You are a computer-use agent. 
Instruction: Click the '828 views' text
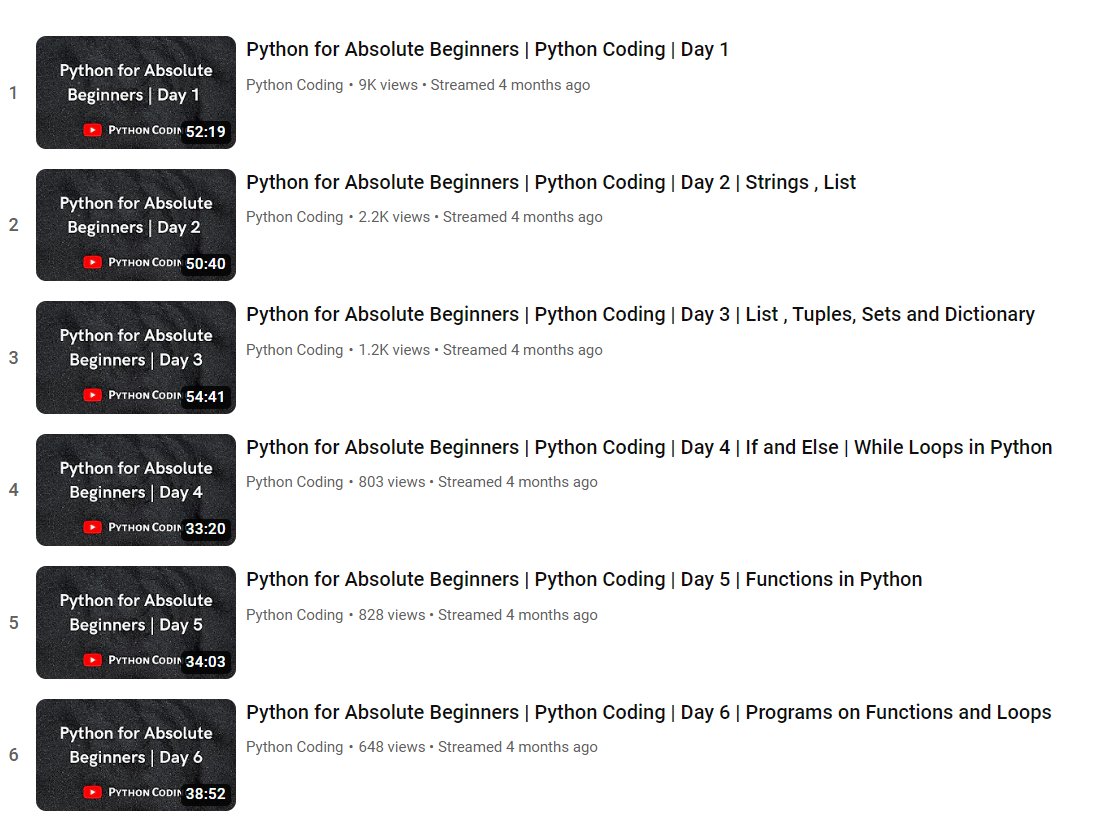[392, 615]
